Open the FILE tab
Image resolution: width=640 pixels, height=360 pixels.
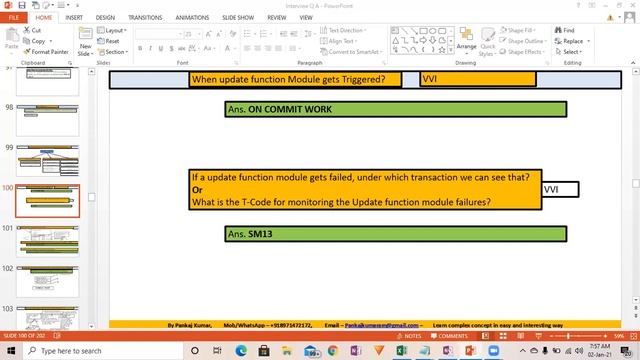click(14, 18)
